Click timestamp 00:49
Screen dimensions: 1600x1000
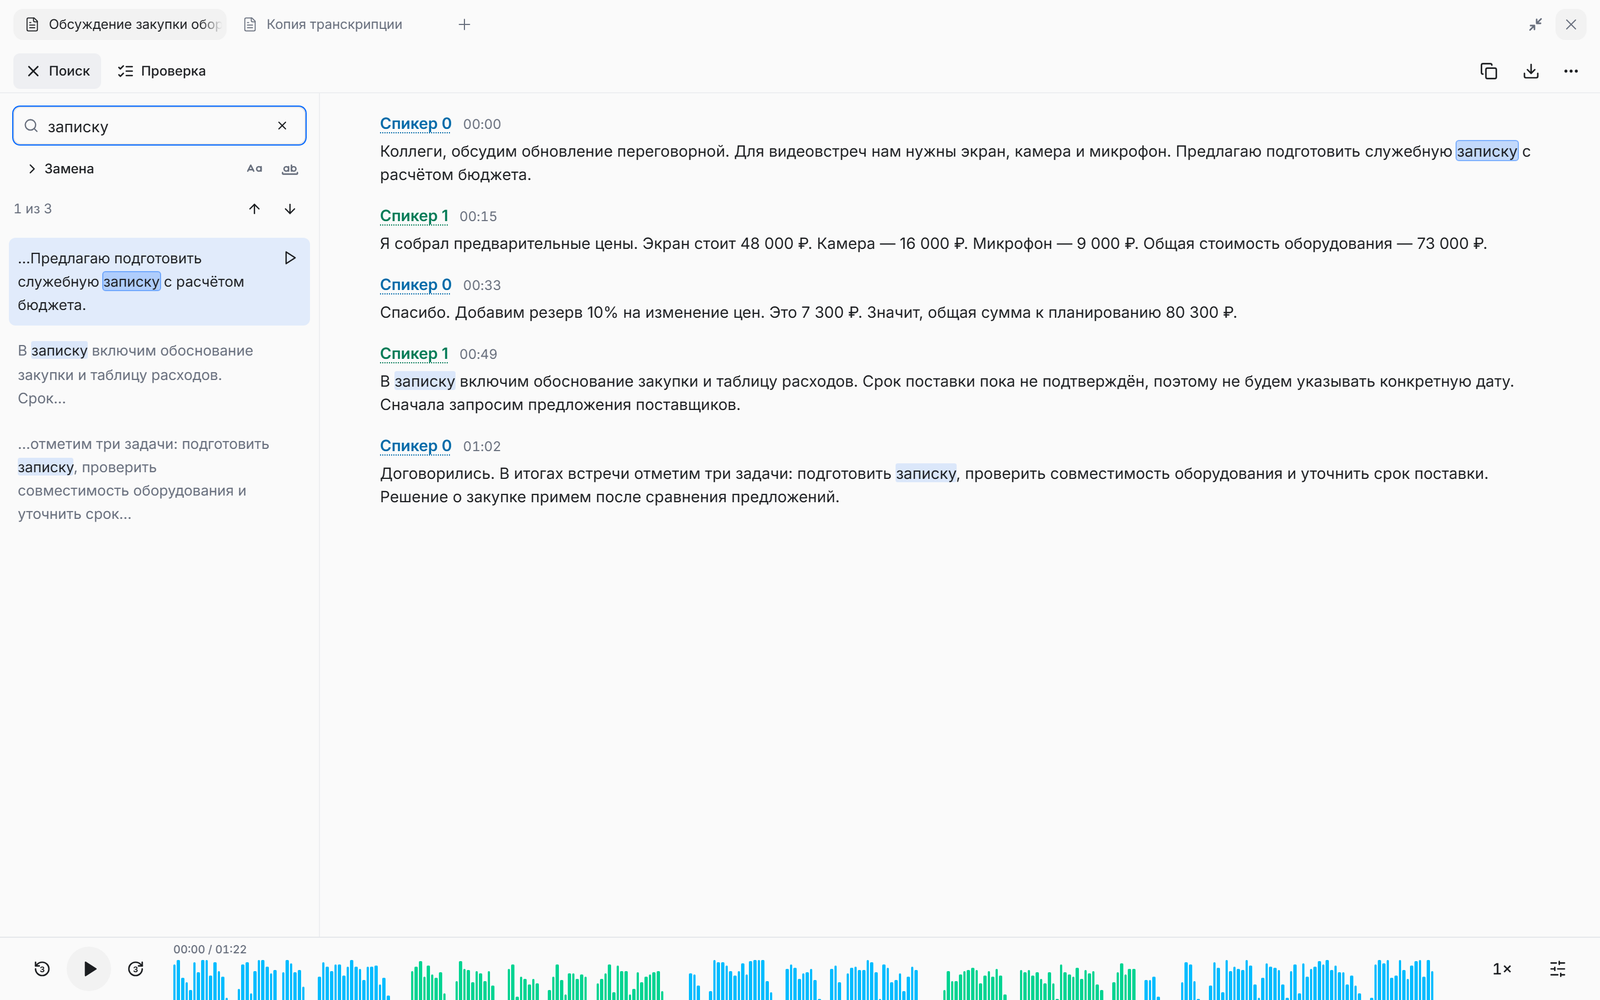tap(478, 354)
